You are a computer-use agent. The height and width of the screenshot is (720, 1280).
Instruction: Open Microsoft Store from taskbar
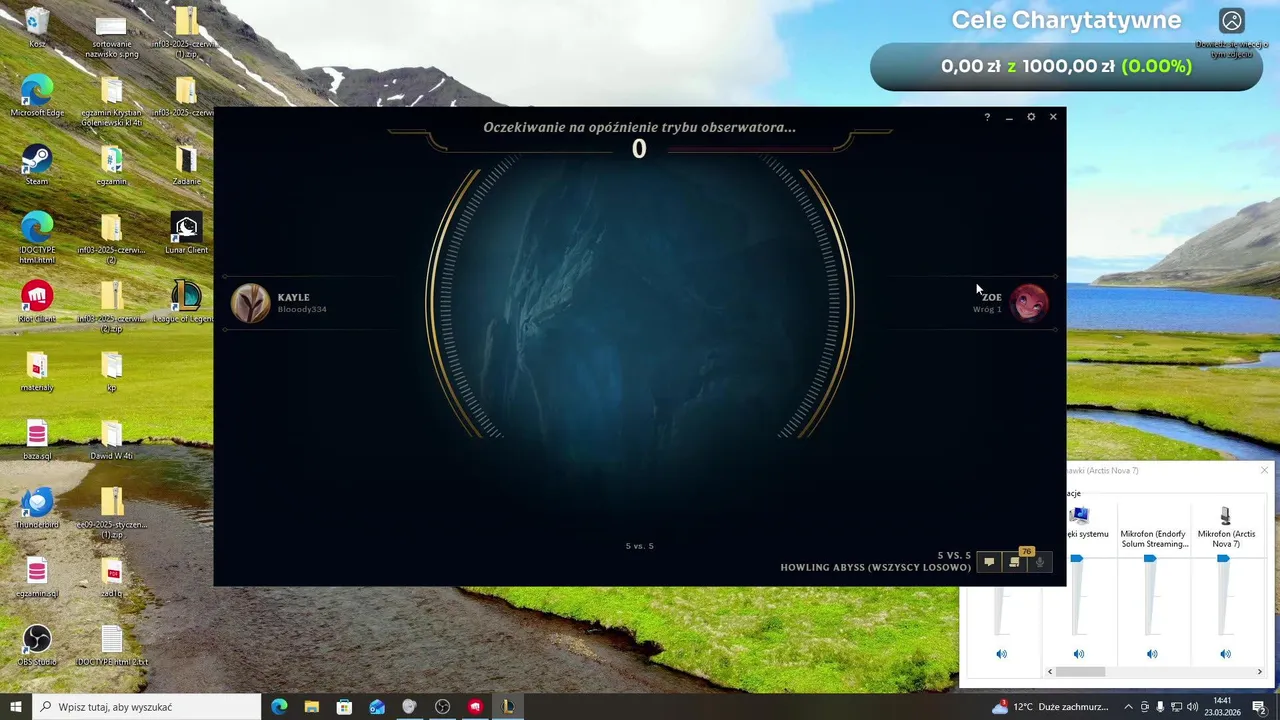[344, 707]
